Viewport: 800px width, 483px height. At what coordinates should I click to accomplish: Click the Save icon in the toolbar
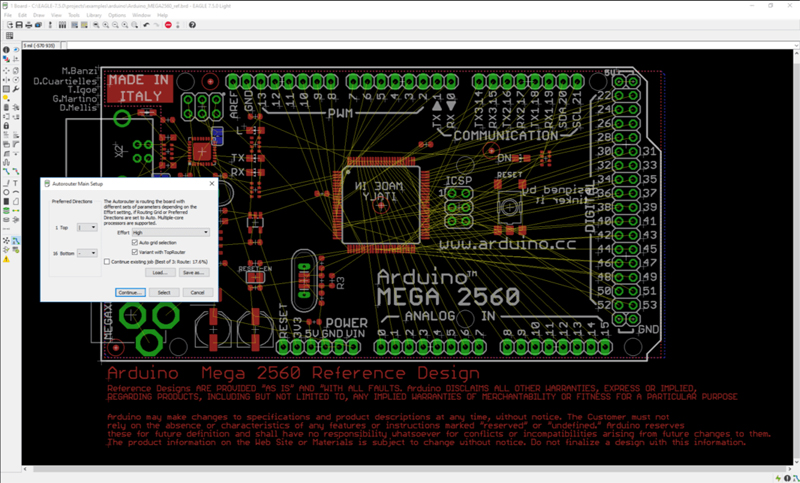[x=19, y=25]
